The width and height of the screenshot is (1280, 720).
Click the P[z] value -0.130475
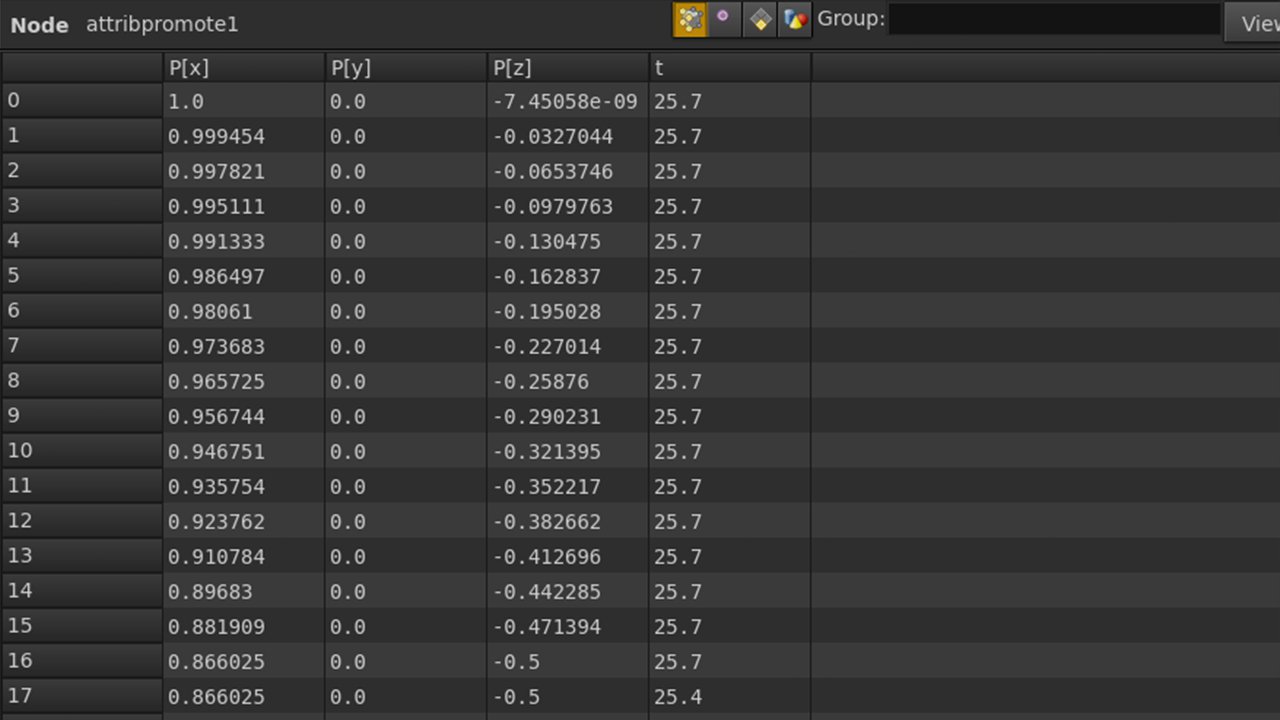coord(547,242)
